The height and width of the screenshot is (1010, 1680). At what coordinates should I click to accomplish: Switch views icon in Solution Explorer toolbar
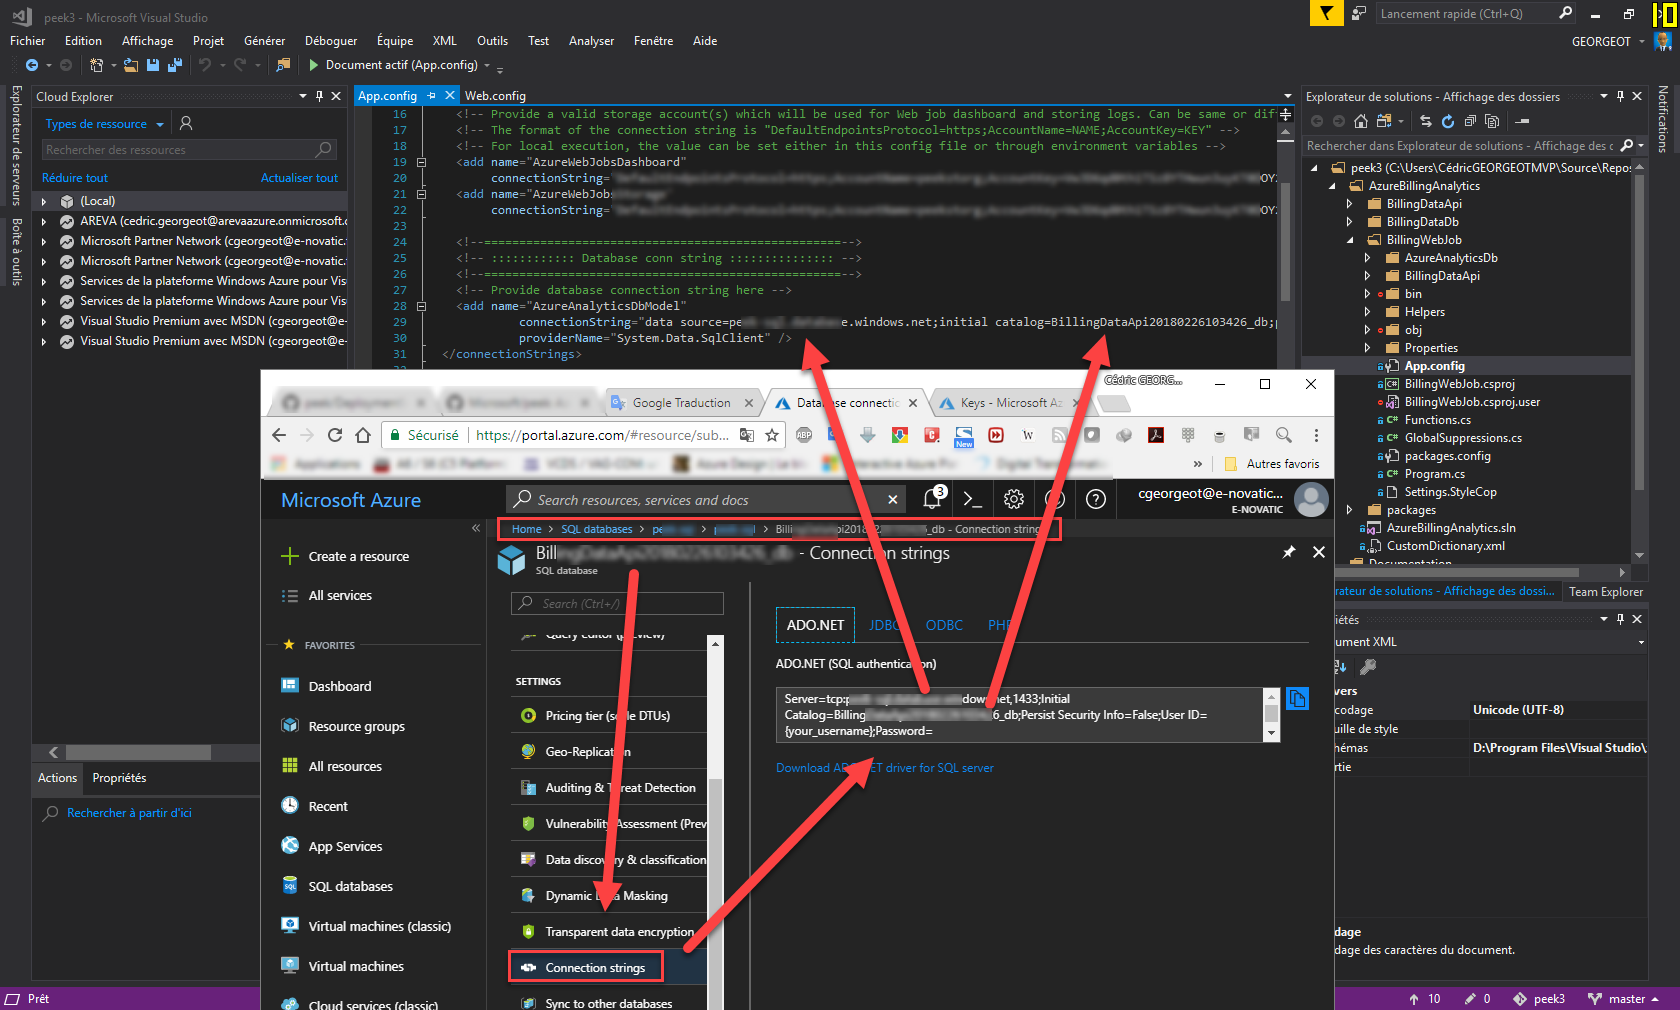coord(1385,121)
